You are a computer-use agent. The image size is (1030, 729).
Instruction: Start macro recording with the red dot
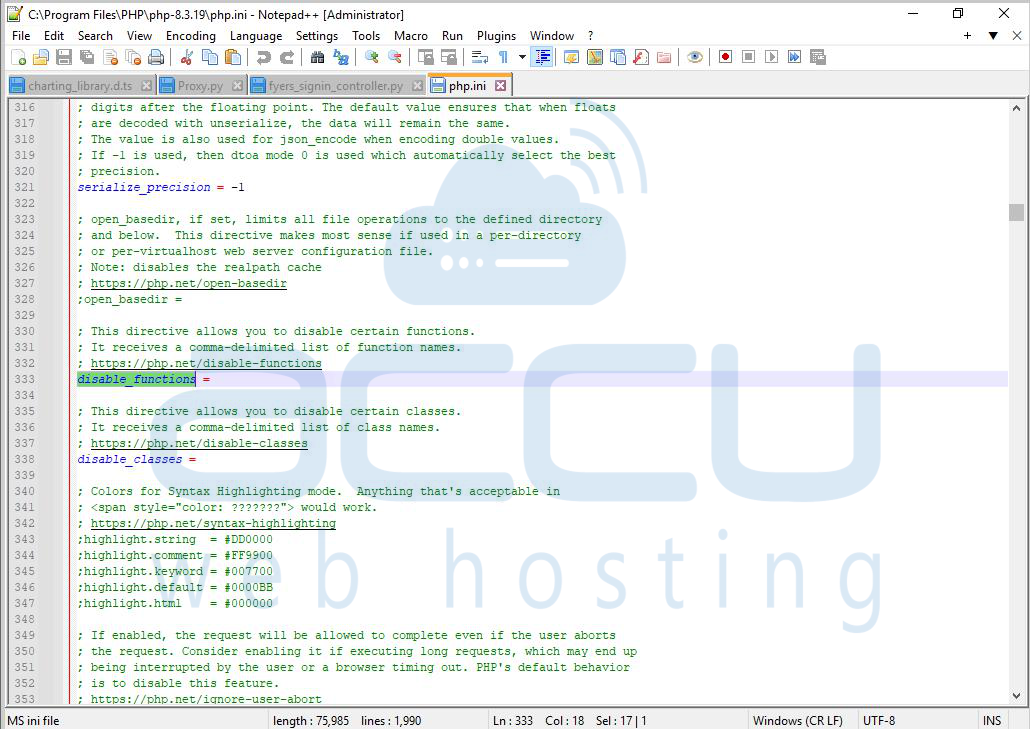click(x=725, y=58)
